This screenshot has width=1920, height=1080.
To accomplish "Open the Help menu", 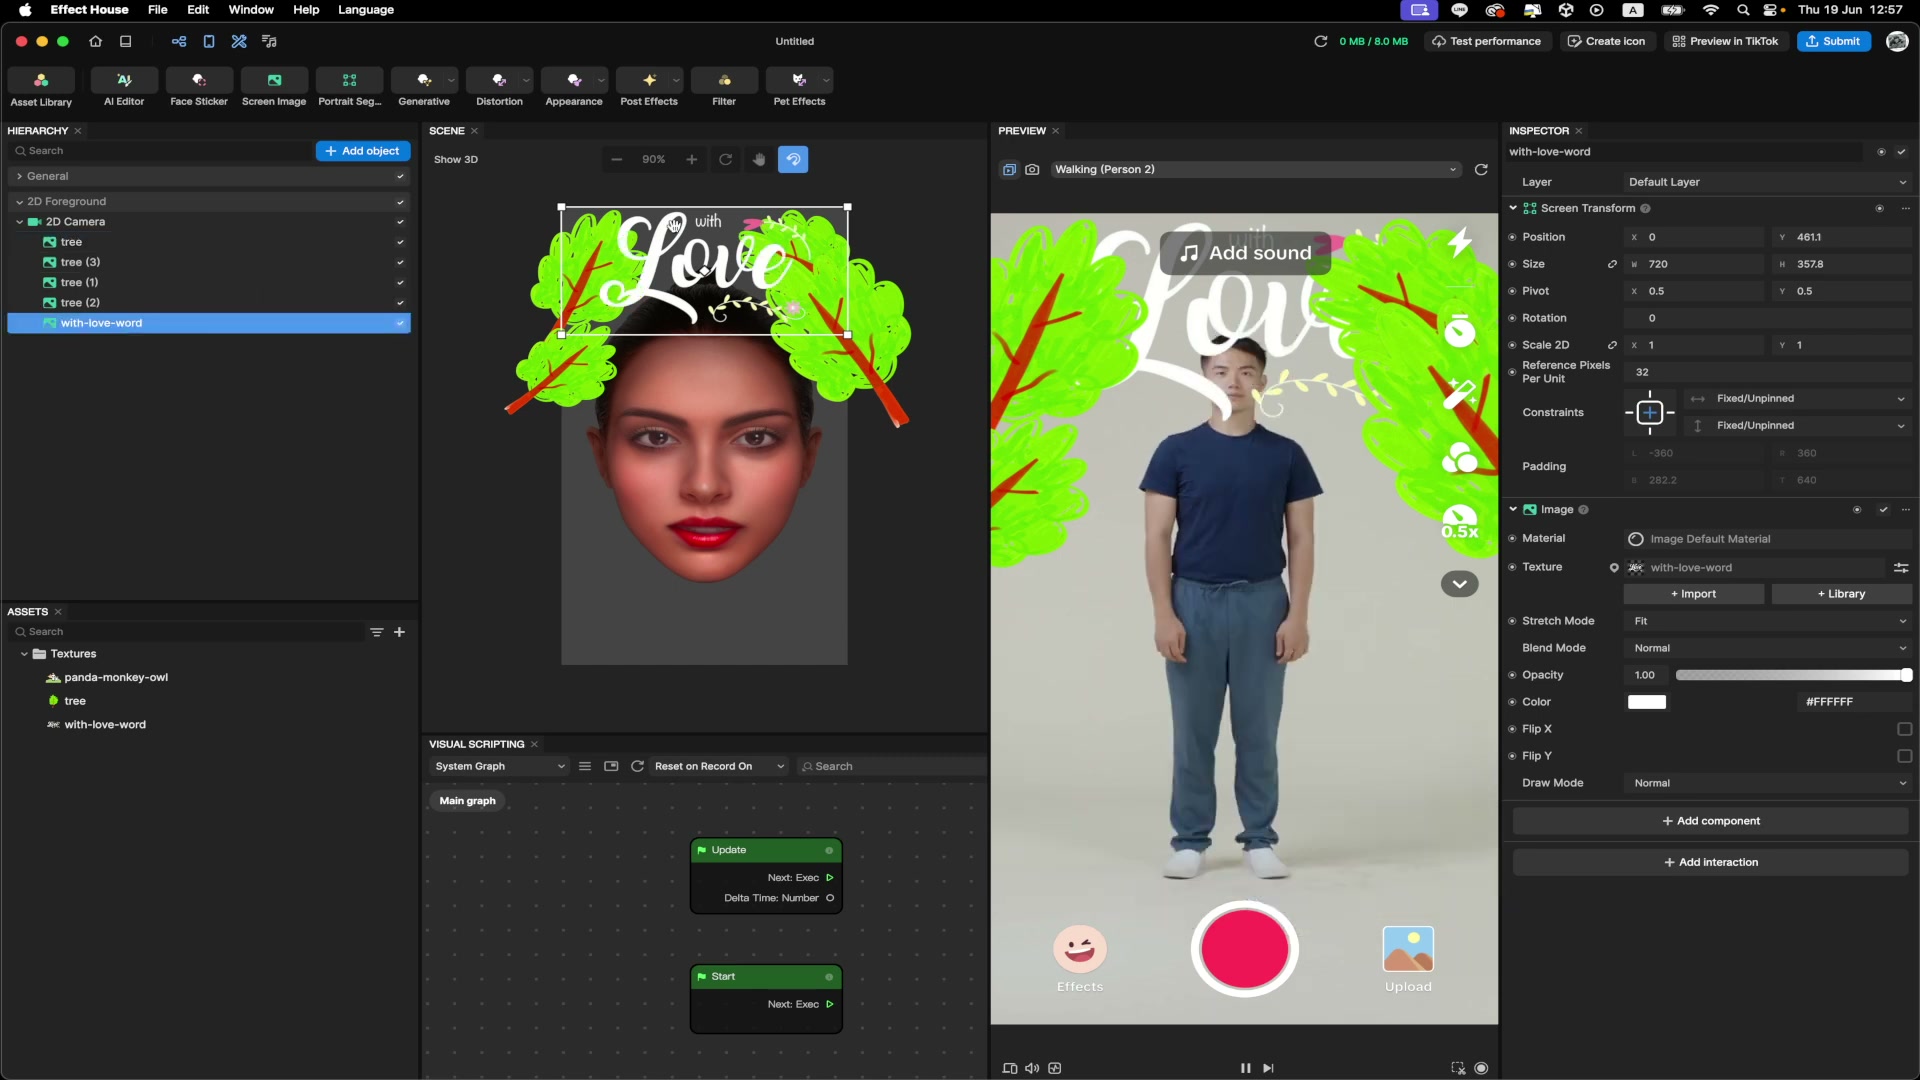I will pos(306,10).
